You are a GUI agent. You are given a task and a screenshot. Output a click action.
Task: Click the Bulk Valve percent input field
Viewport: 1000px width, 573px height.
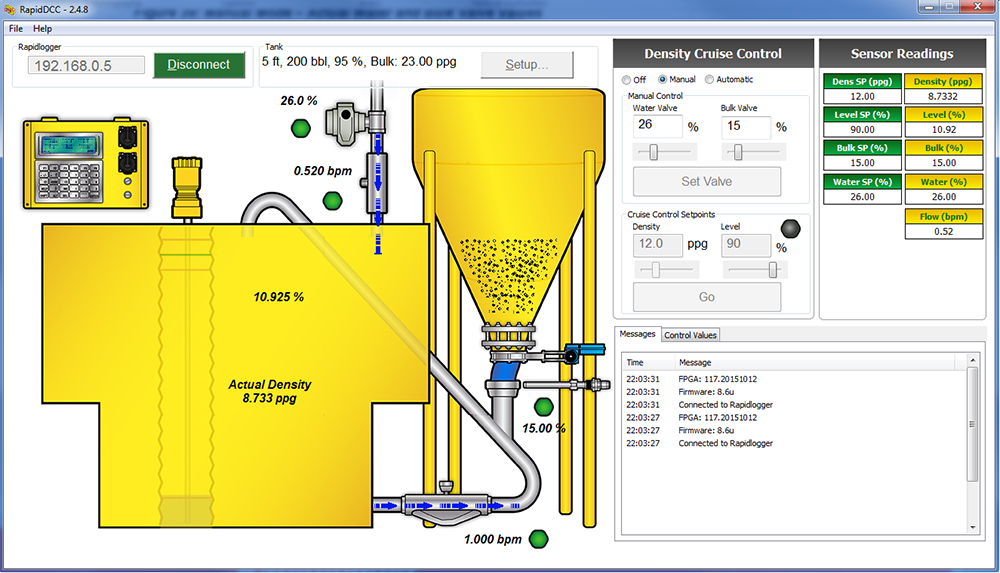coord(746,127)
